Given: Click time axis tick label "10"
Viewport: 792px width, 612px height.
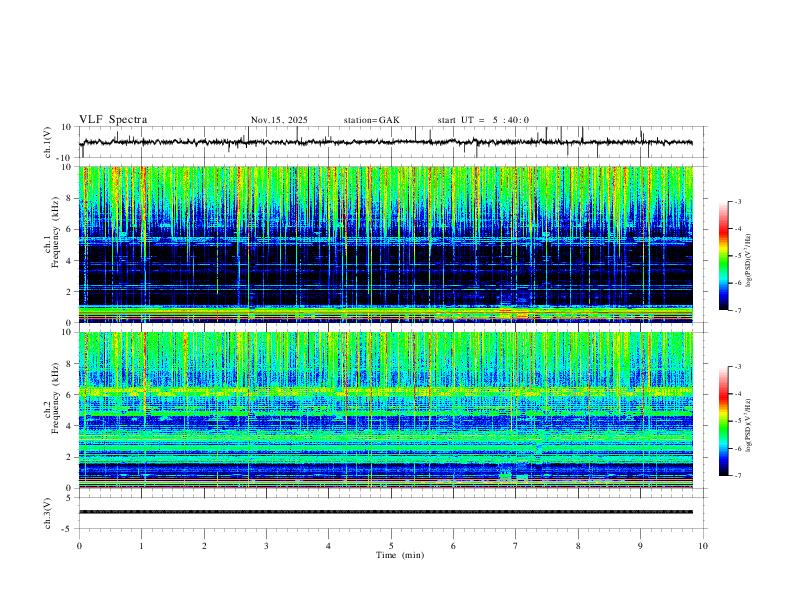Looking at the screenshot, I should tap(703, 546).
